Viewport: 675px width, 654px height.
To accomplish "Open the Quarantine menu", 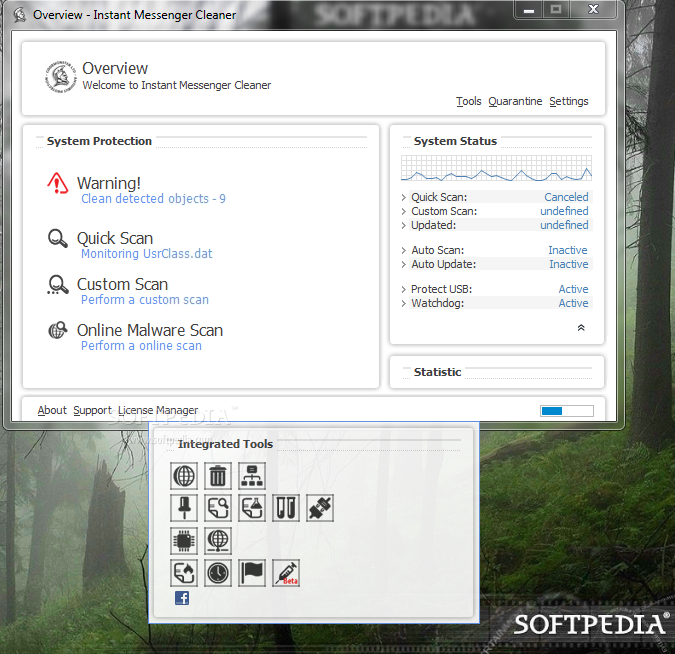I will coord(515,101).
